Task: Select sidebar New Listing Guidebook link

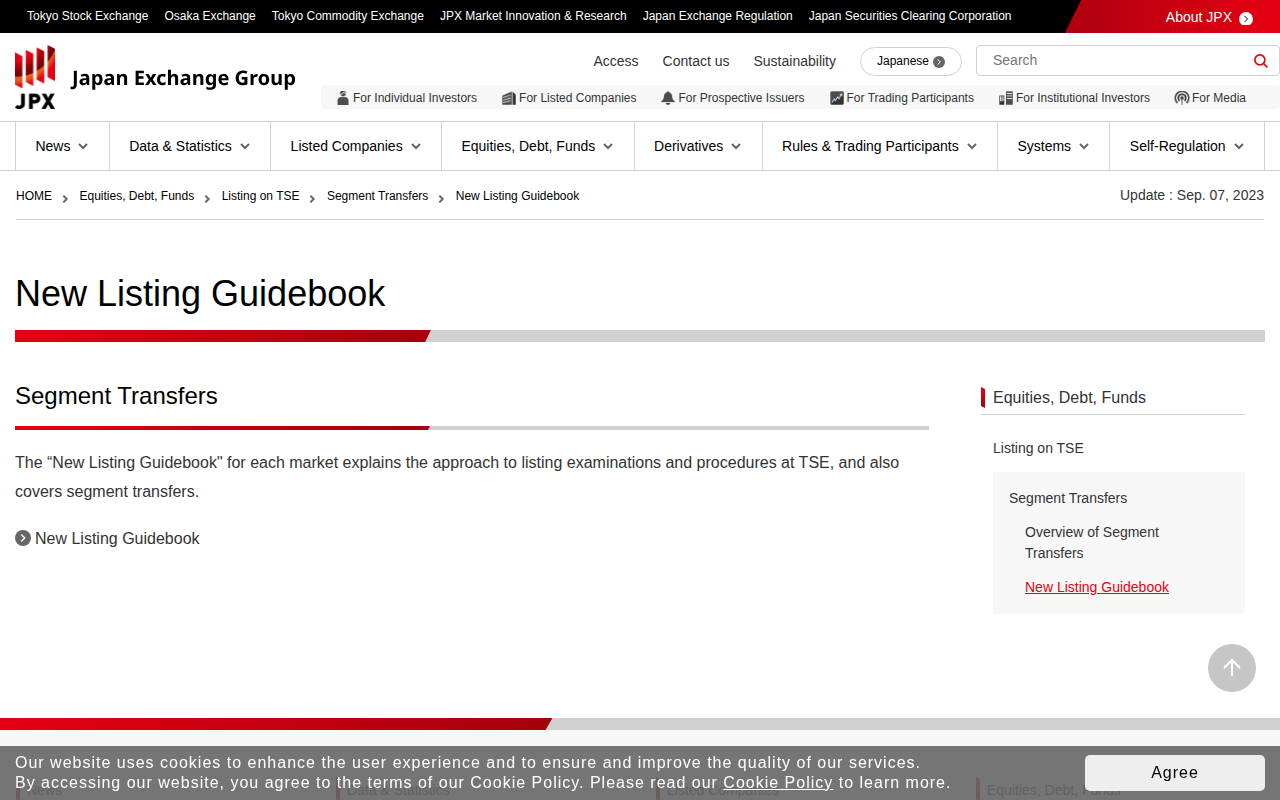Action: pyautogui.click(x=1097, y=587)
